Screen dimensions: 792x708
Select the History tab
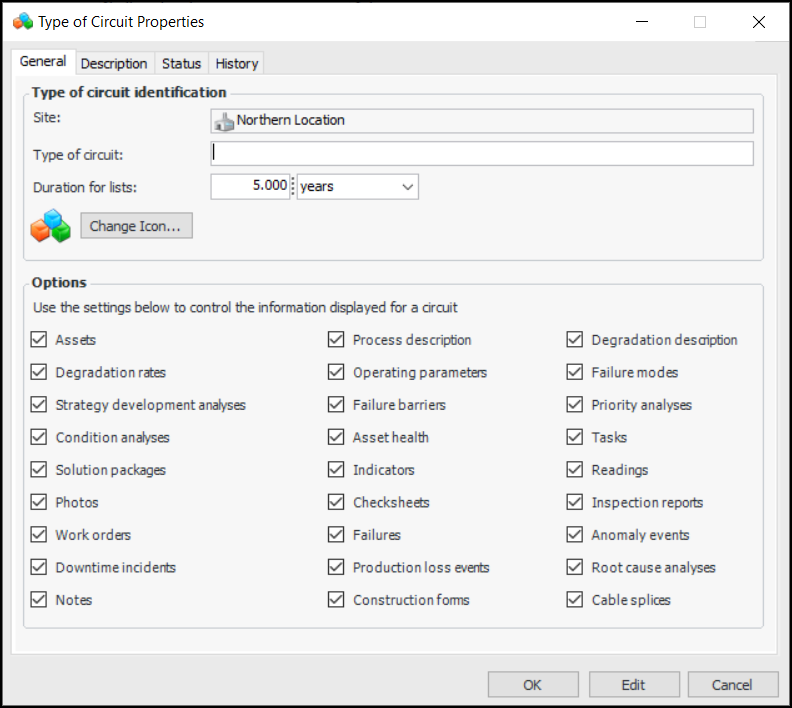tap(237, 63)
